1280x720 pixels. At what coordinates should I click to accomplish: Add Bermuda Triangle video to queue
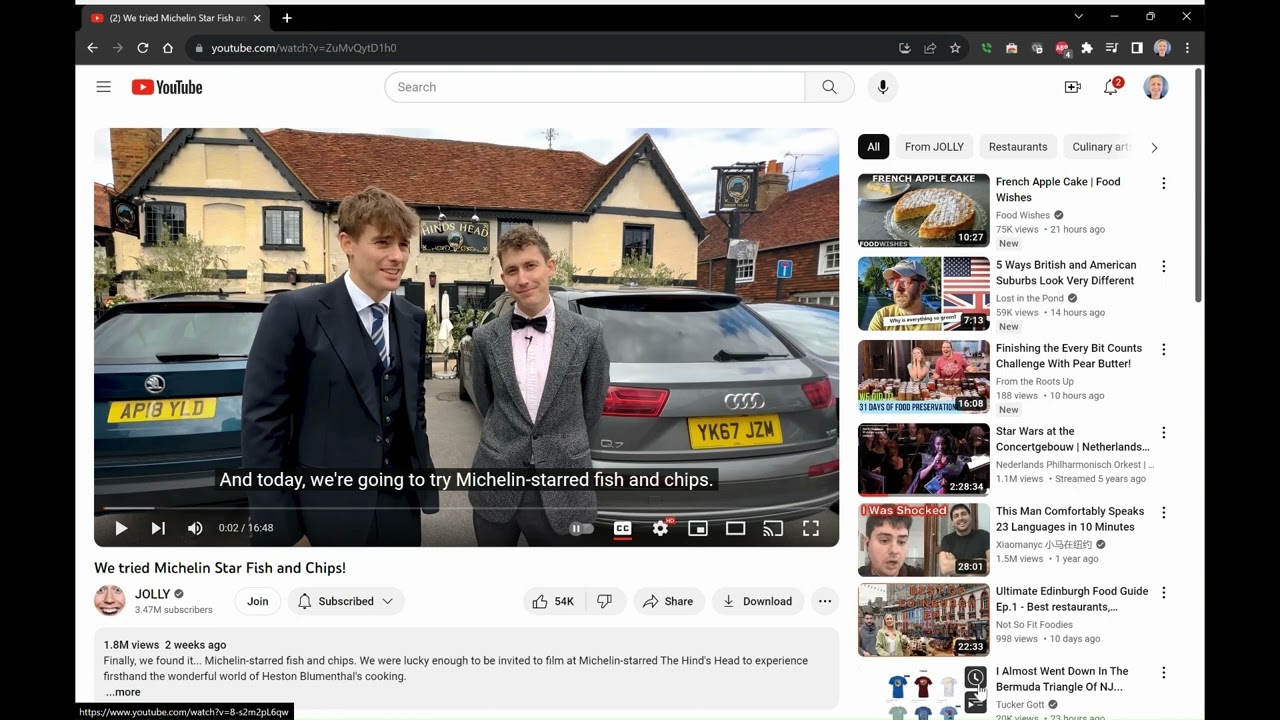975,703
